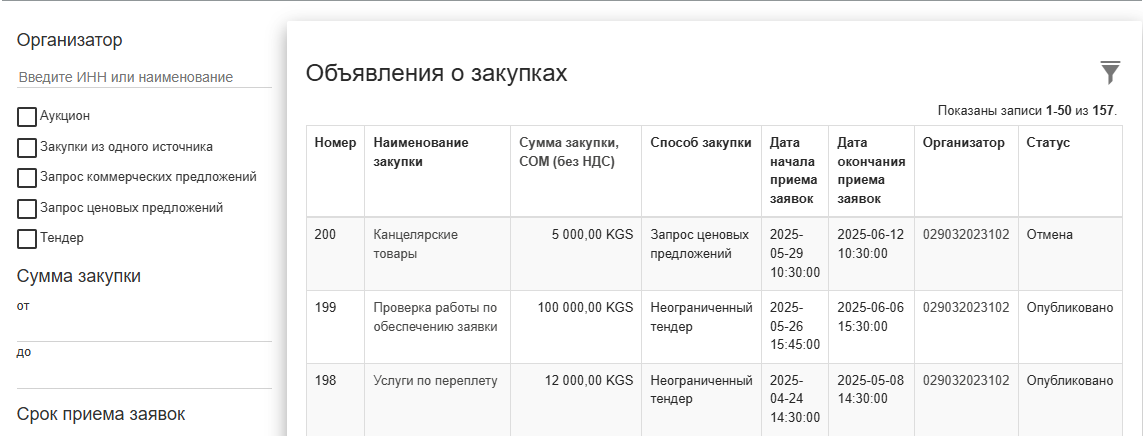Viewport: 1143px width, 436px height.
Task: Sort by the Статус column header
Action: click(x=1048, y=143)
